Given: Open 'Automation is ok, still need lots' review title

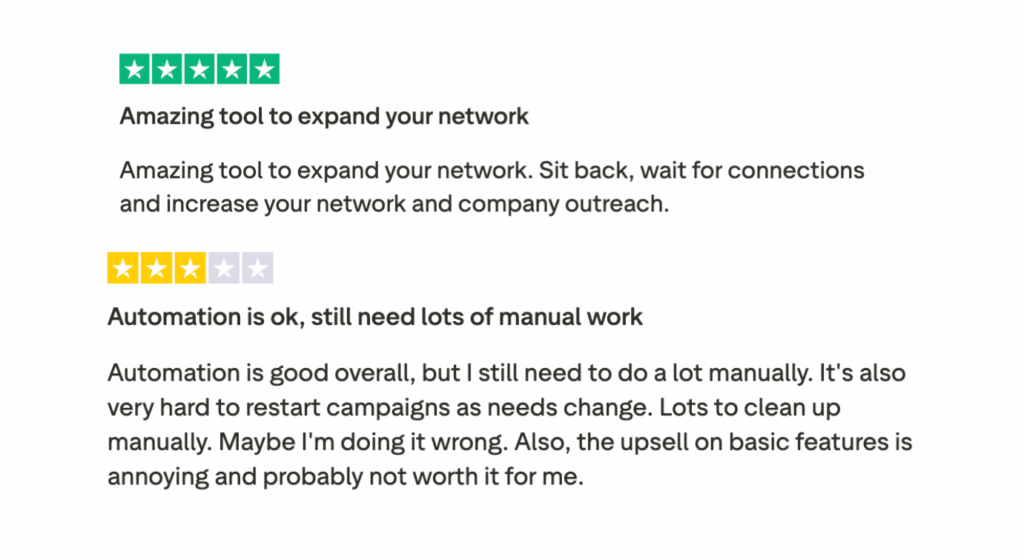Looking at the screenshot, I should 375,318.
